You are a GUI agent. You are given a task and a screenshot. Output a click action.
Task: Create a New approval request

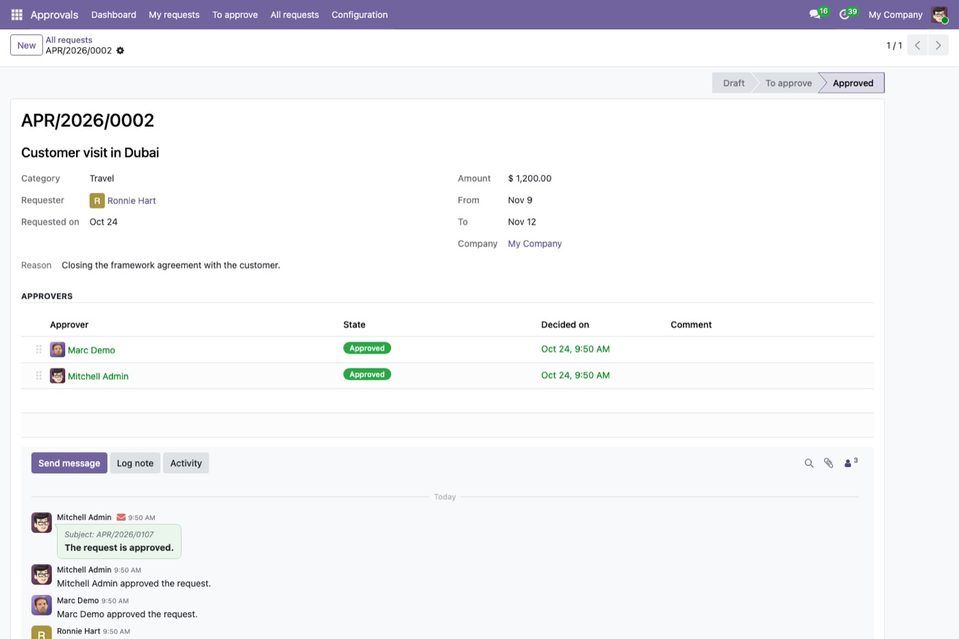26,45
